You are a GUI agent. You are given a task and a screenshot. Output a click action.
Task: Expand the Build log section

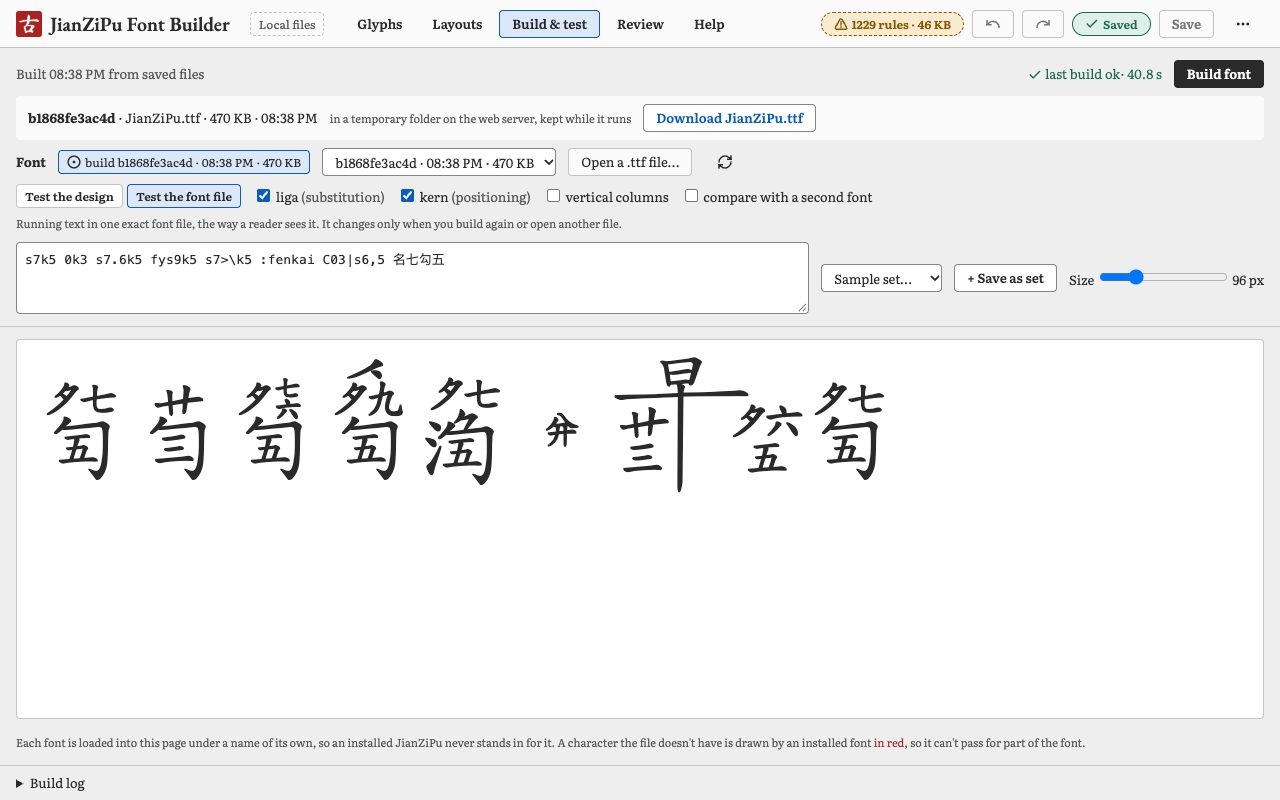[50, 783]
